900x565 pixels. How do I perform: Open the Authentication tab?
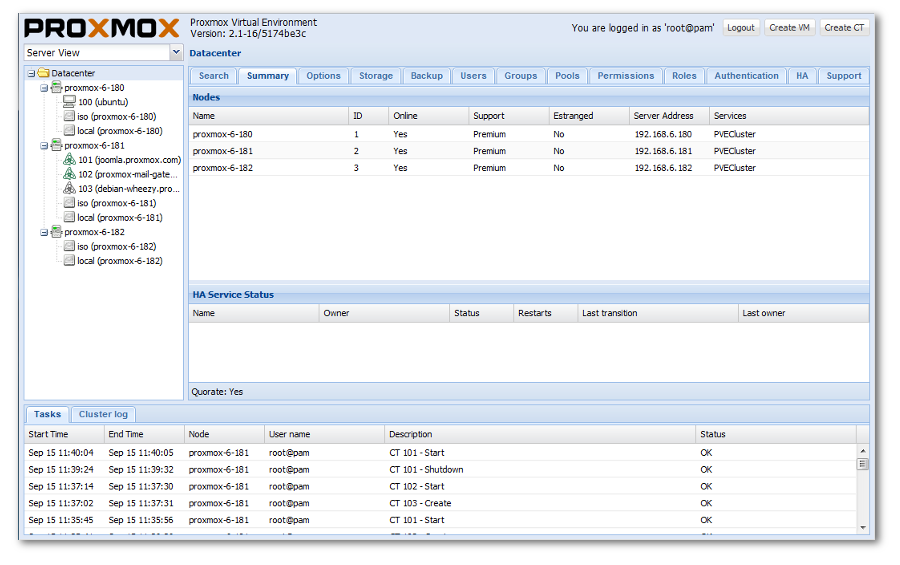click(x=746, y=76)
